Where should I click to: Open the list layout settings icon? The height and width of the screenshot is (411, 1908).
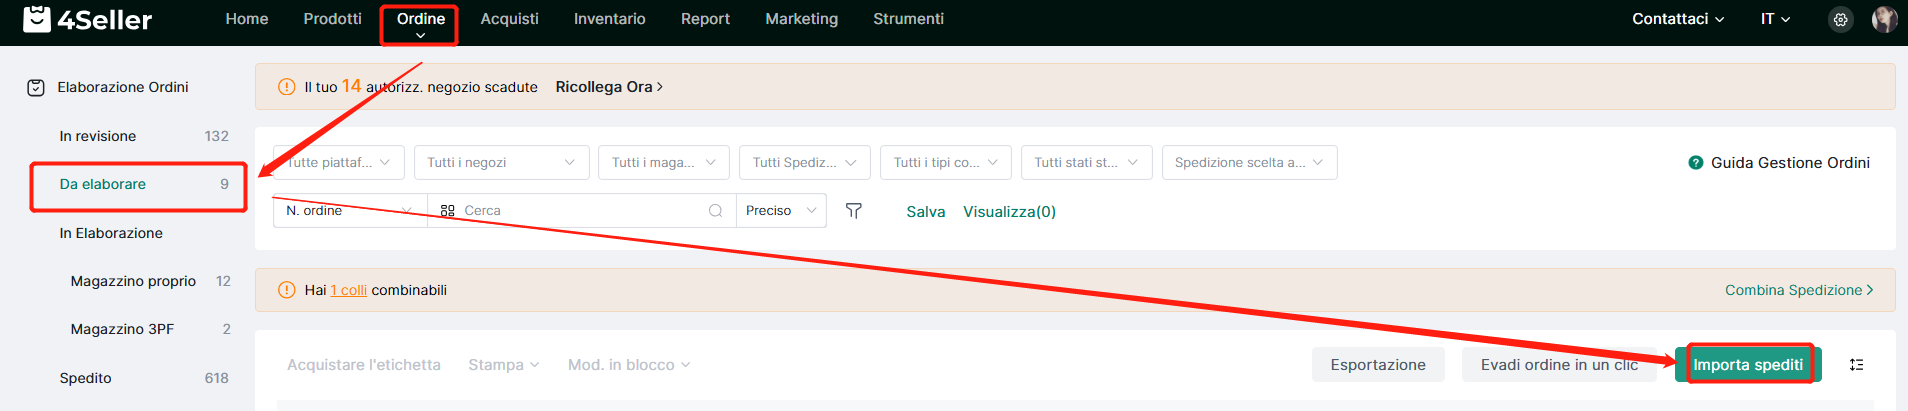click(1856, 365)
